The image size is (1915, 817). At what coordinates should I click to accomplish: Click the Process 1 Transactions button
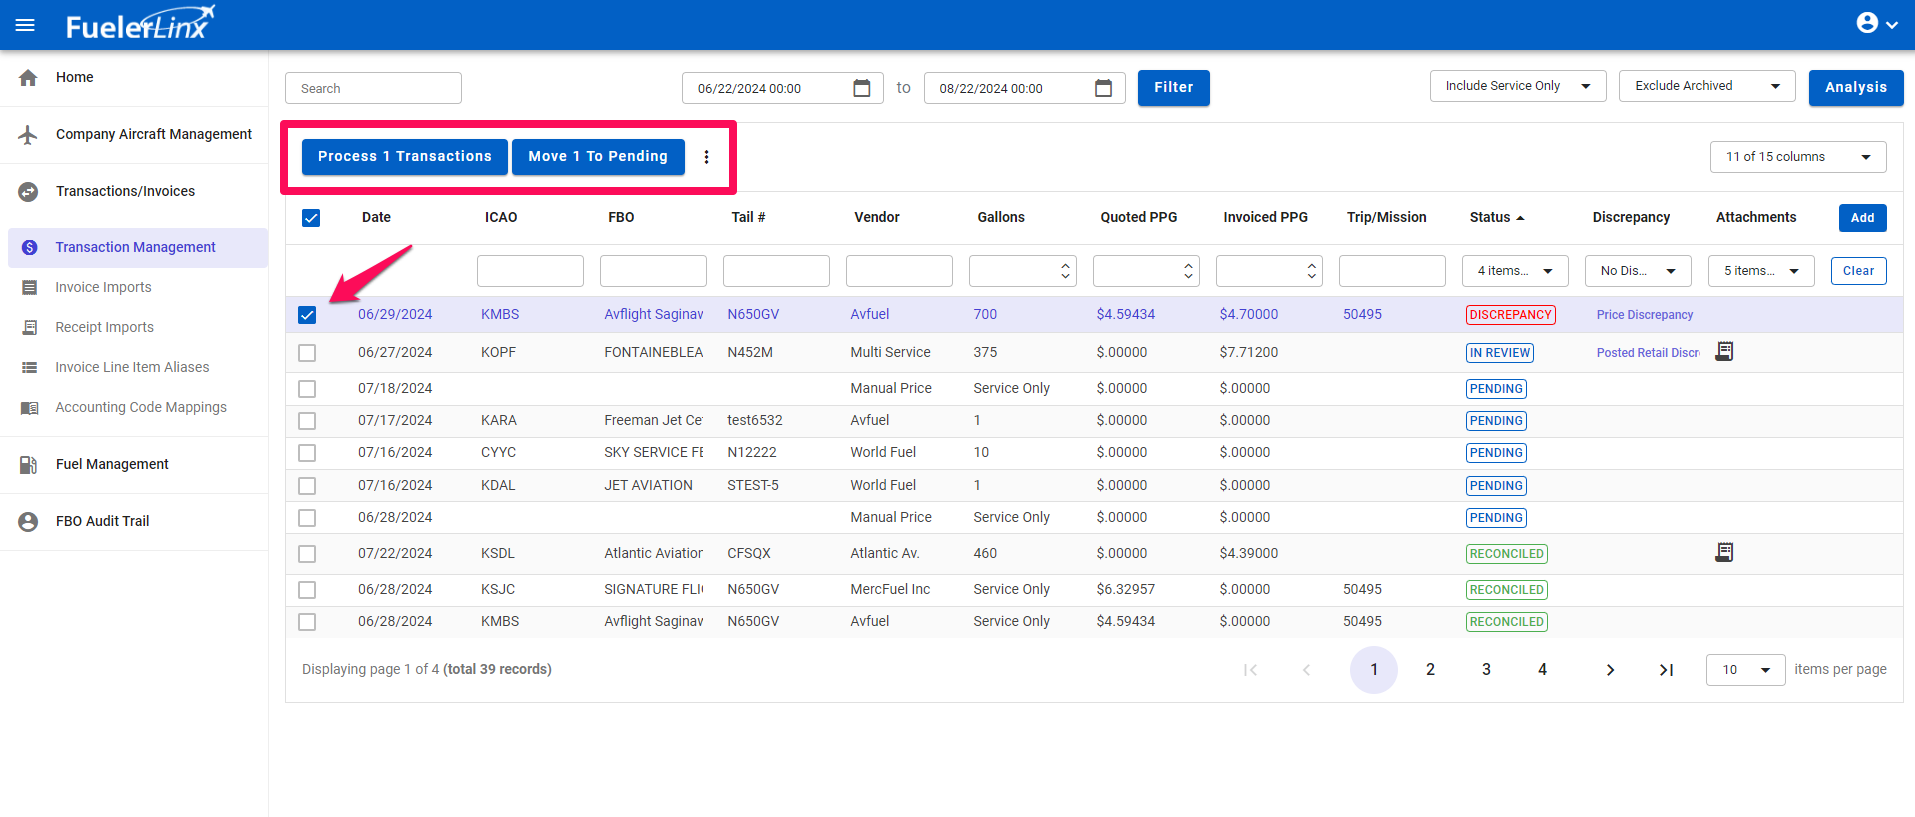405,157
